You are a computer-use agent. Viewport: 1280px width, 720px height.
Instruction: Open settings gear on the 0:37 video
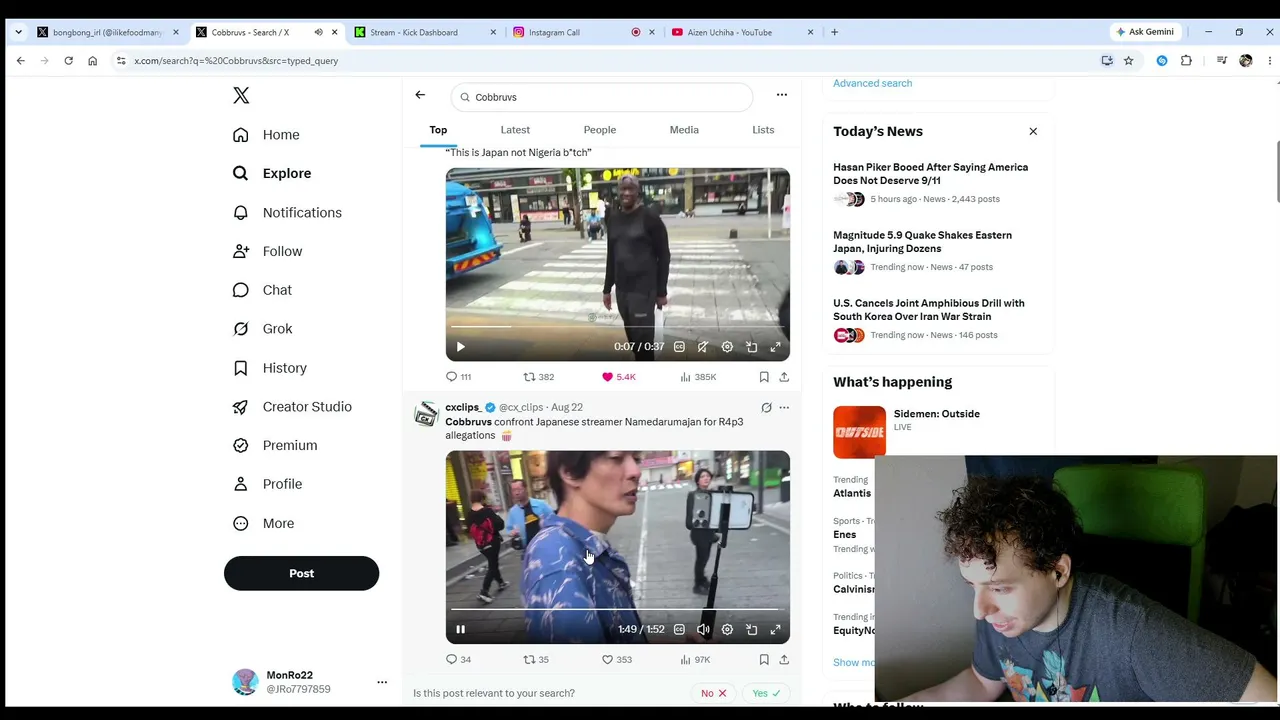727,347
